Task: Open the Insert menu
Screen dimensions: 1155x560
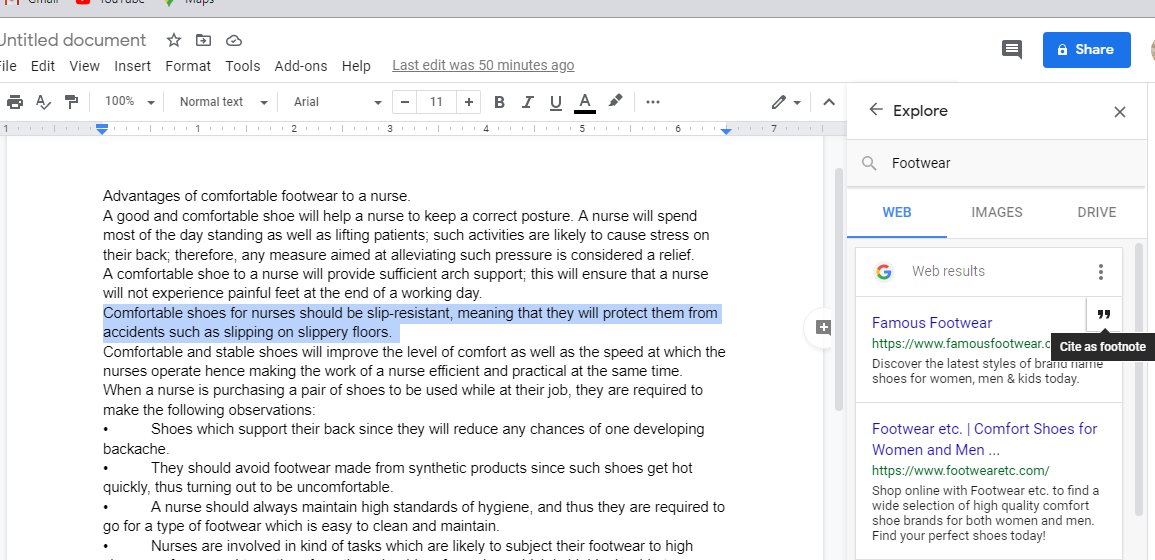Action: [133, 66]
